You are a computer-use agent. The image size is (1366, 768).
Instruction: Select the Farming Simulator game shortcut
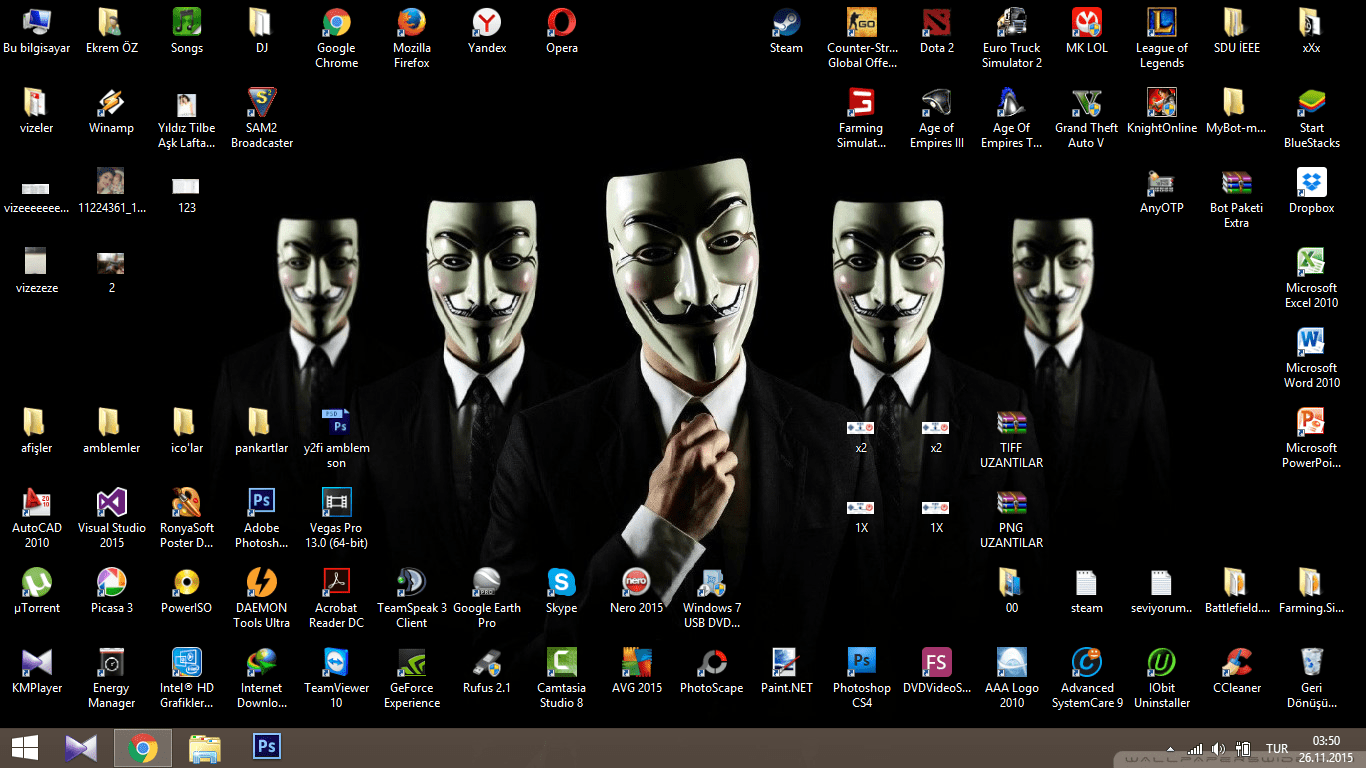(x=862, y=118)
